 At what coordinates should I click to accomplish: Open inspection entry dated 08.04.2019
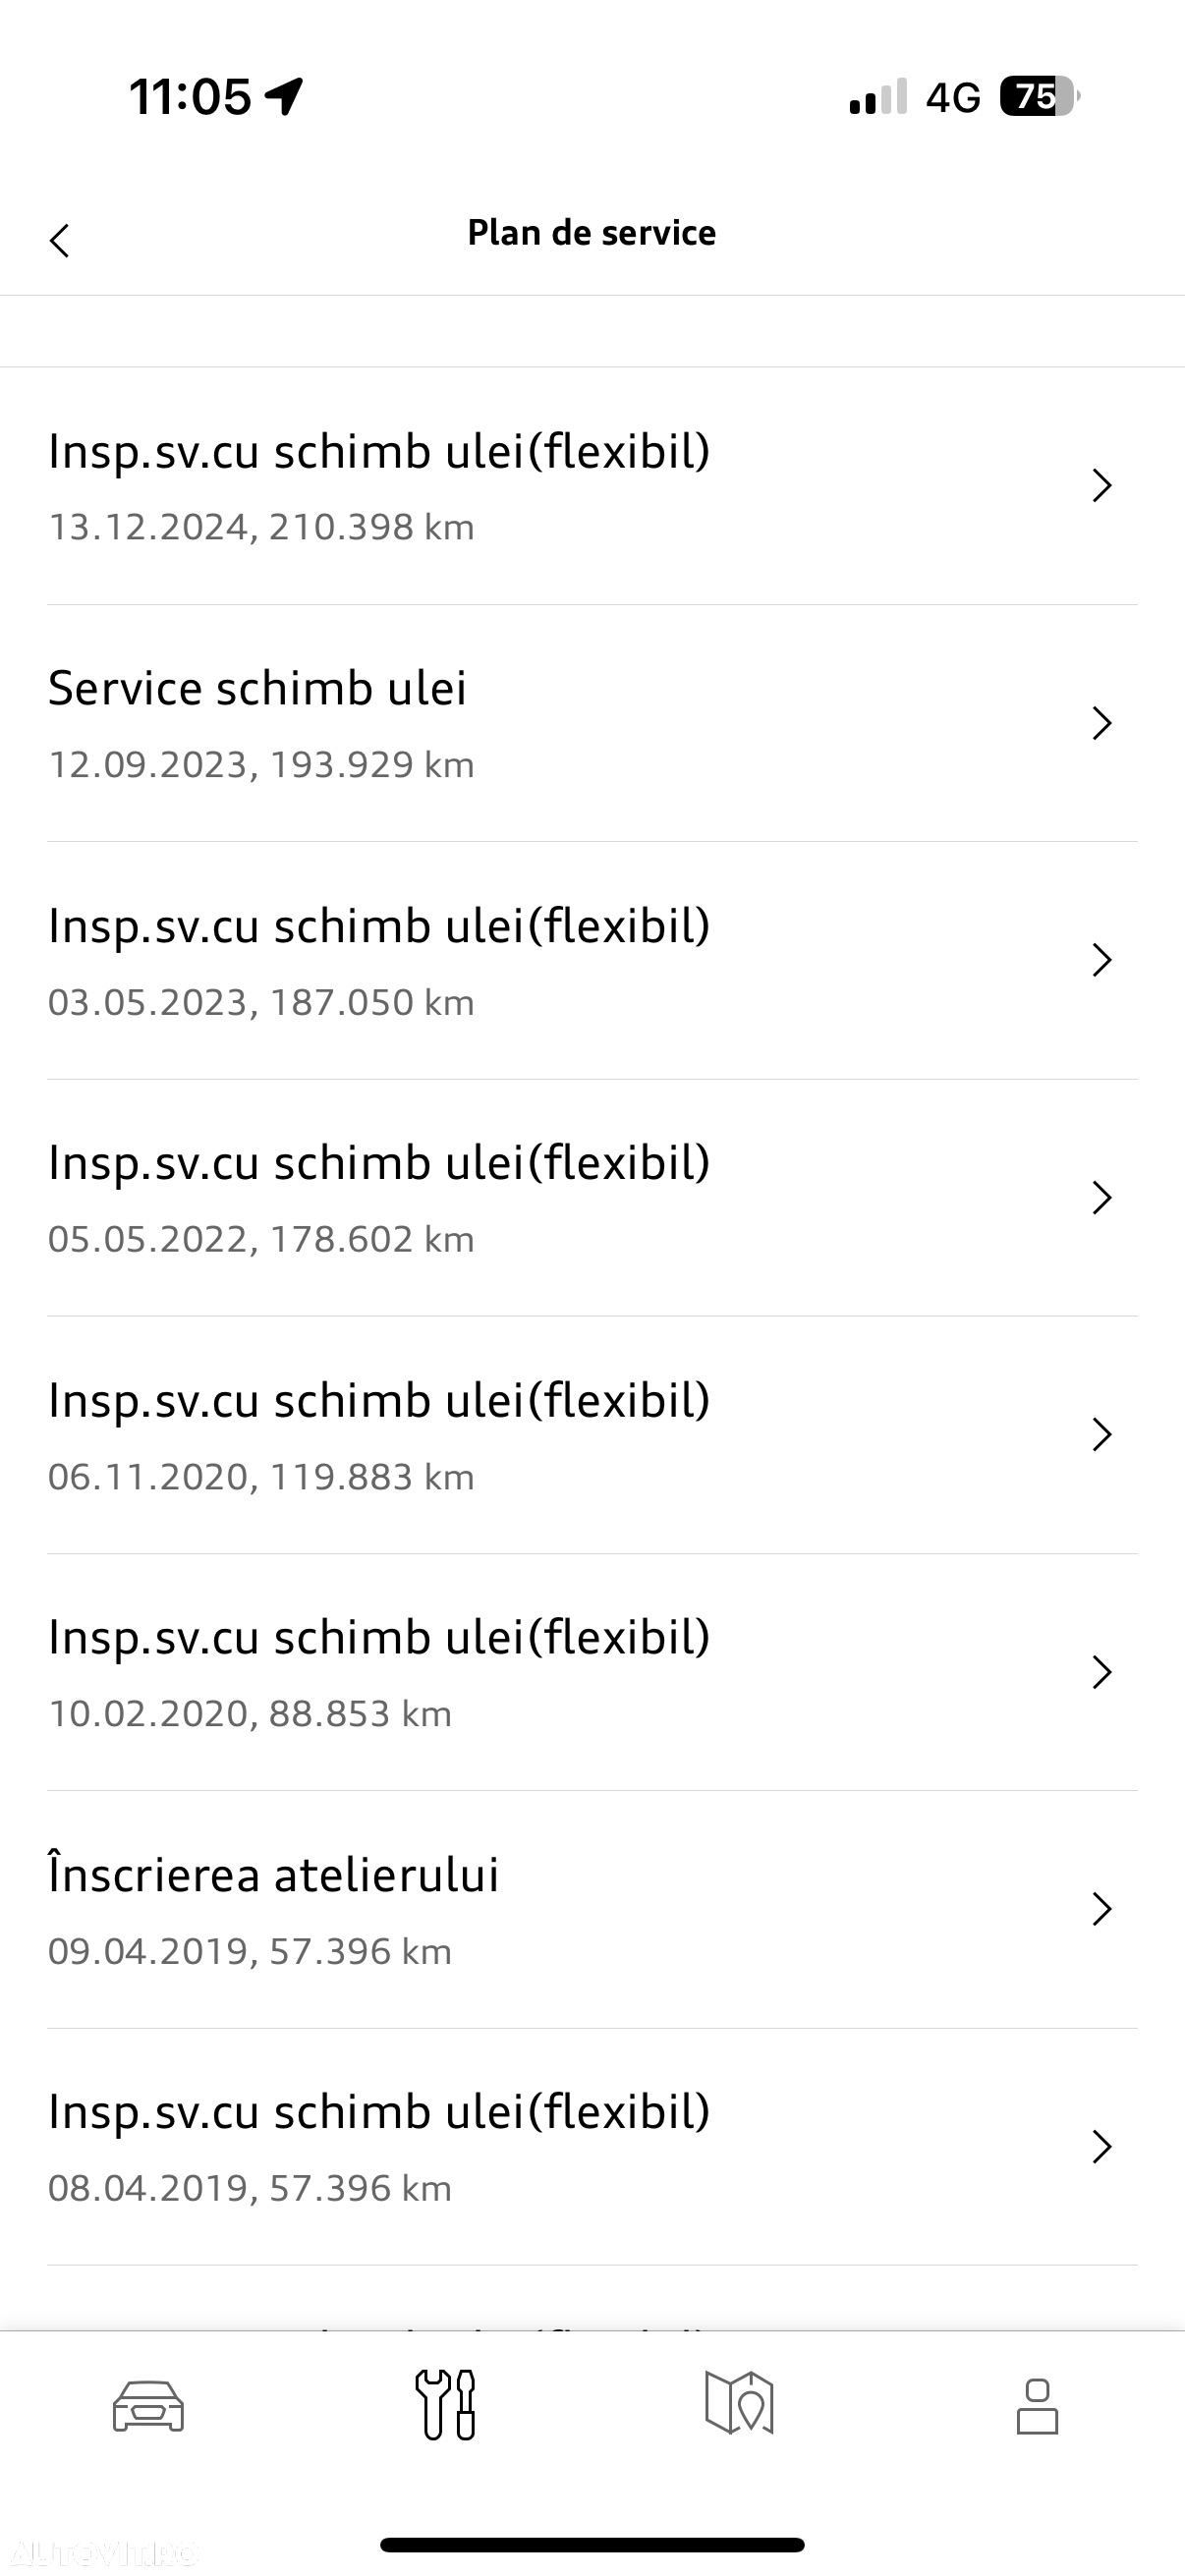coord(592,2147)
